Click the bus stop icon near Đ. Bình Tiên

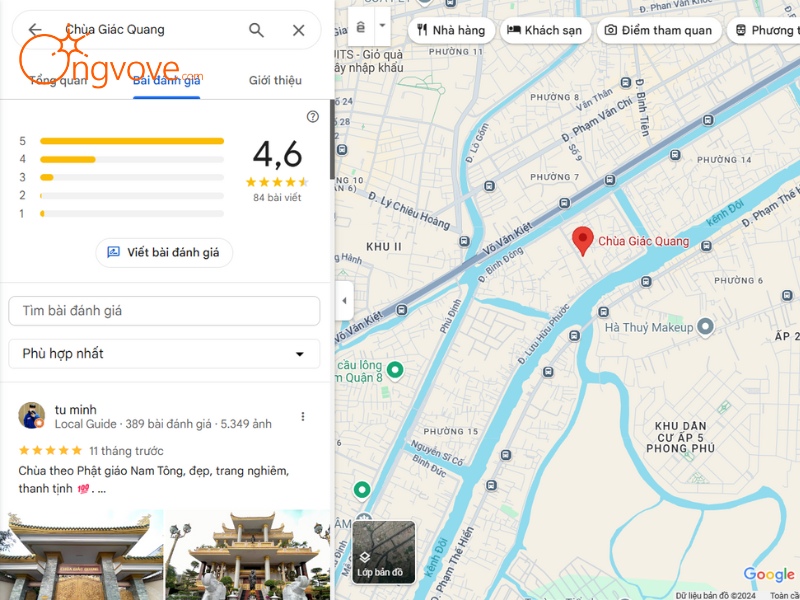(626, 82)
